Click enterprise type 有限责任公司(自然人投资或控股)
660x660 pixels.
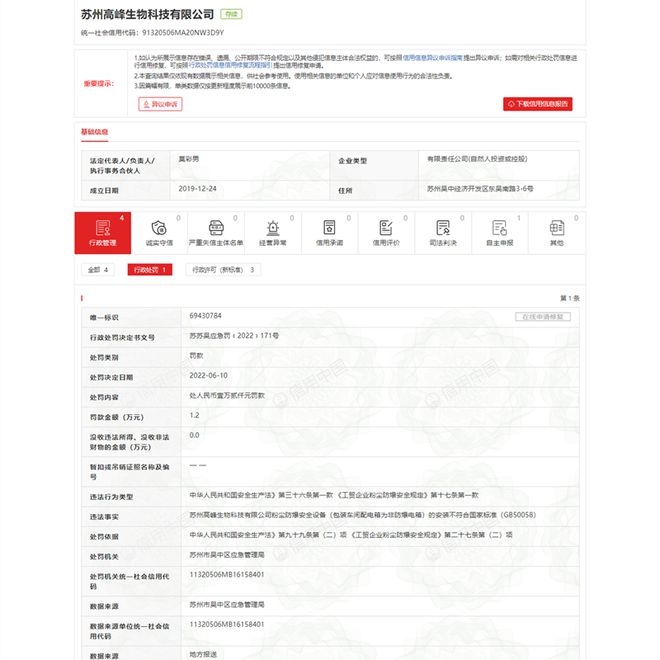(477, 159)
